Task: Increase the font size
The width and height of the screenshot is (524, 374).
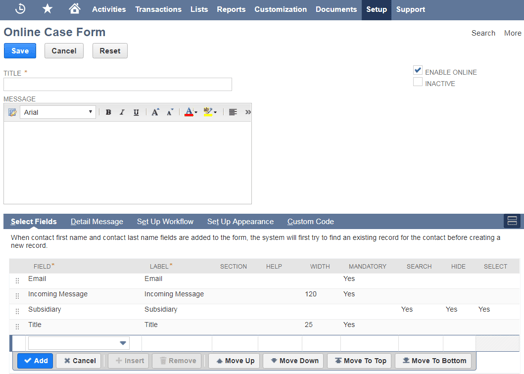Action: 155,112
